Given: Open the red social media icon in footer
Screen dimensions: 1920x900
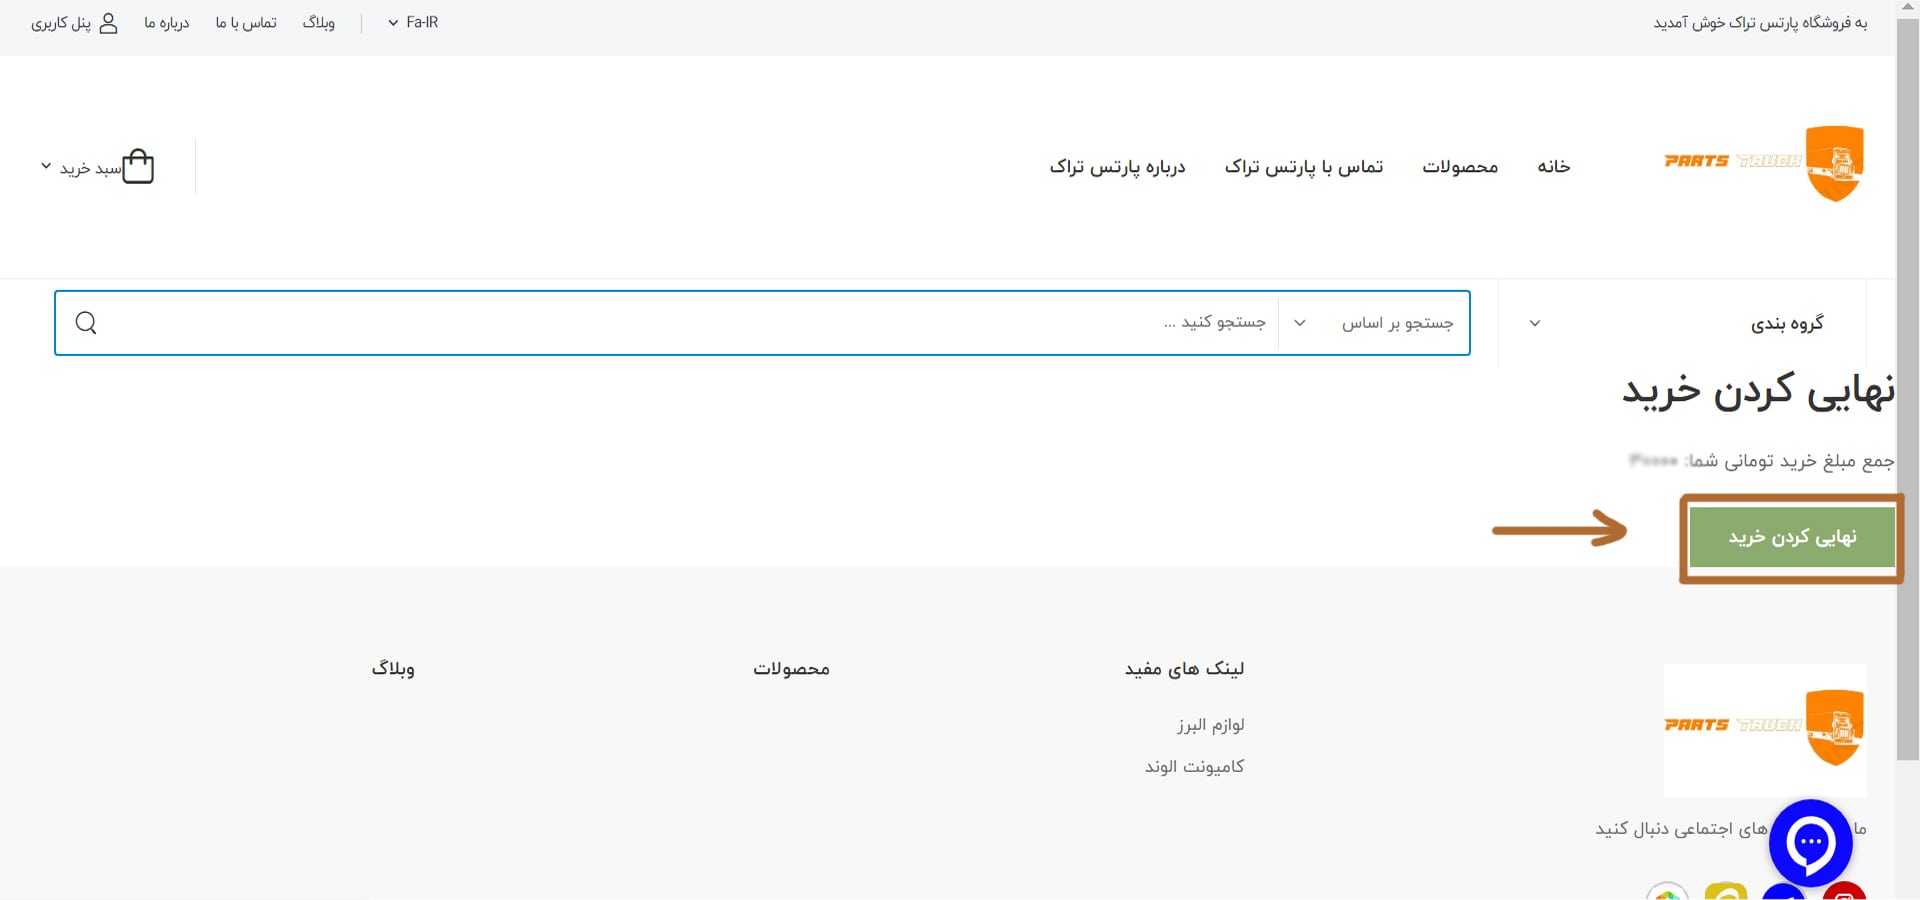Looking at the screenshot, I should coord(1843,893).
